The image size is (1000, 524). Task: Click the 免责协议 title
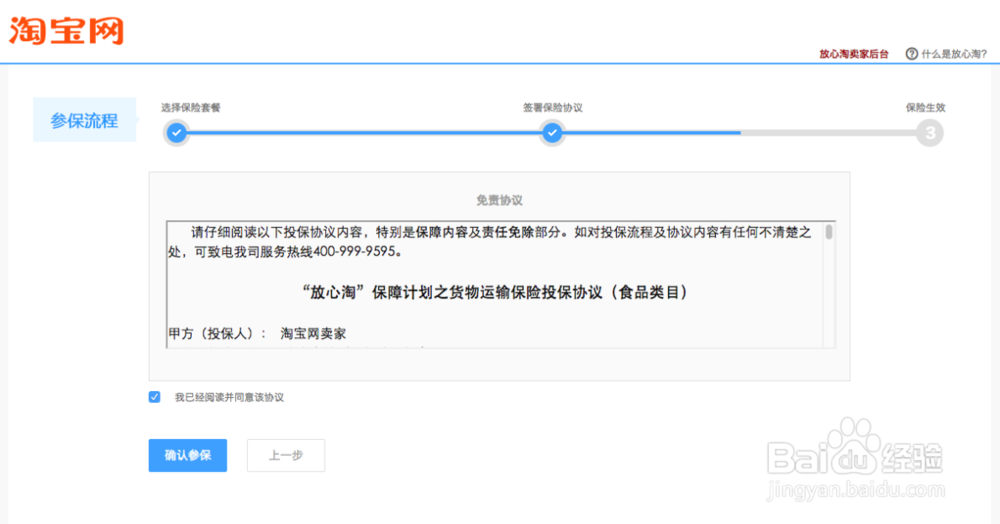point(499,200)
